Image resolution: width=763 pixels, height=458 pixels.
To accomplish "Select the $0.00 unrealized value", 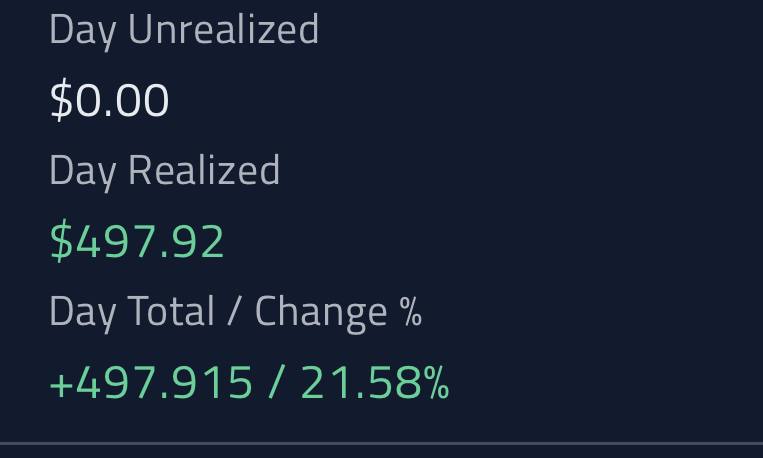I will [109, 101].
